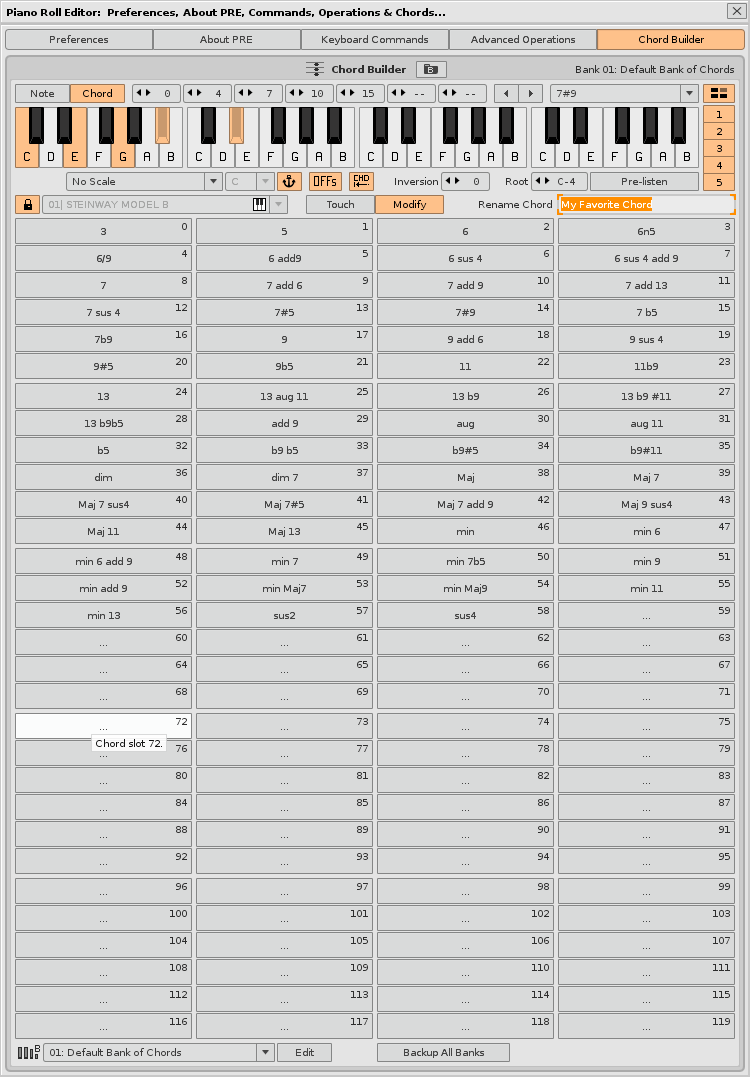Switch to the Keyboard Commands tab

click(x=375, y=39)
